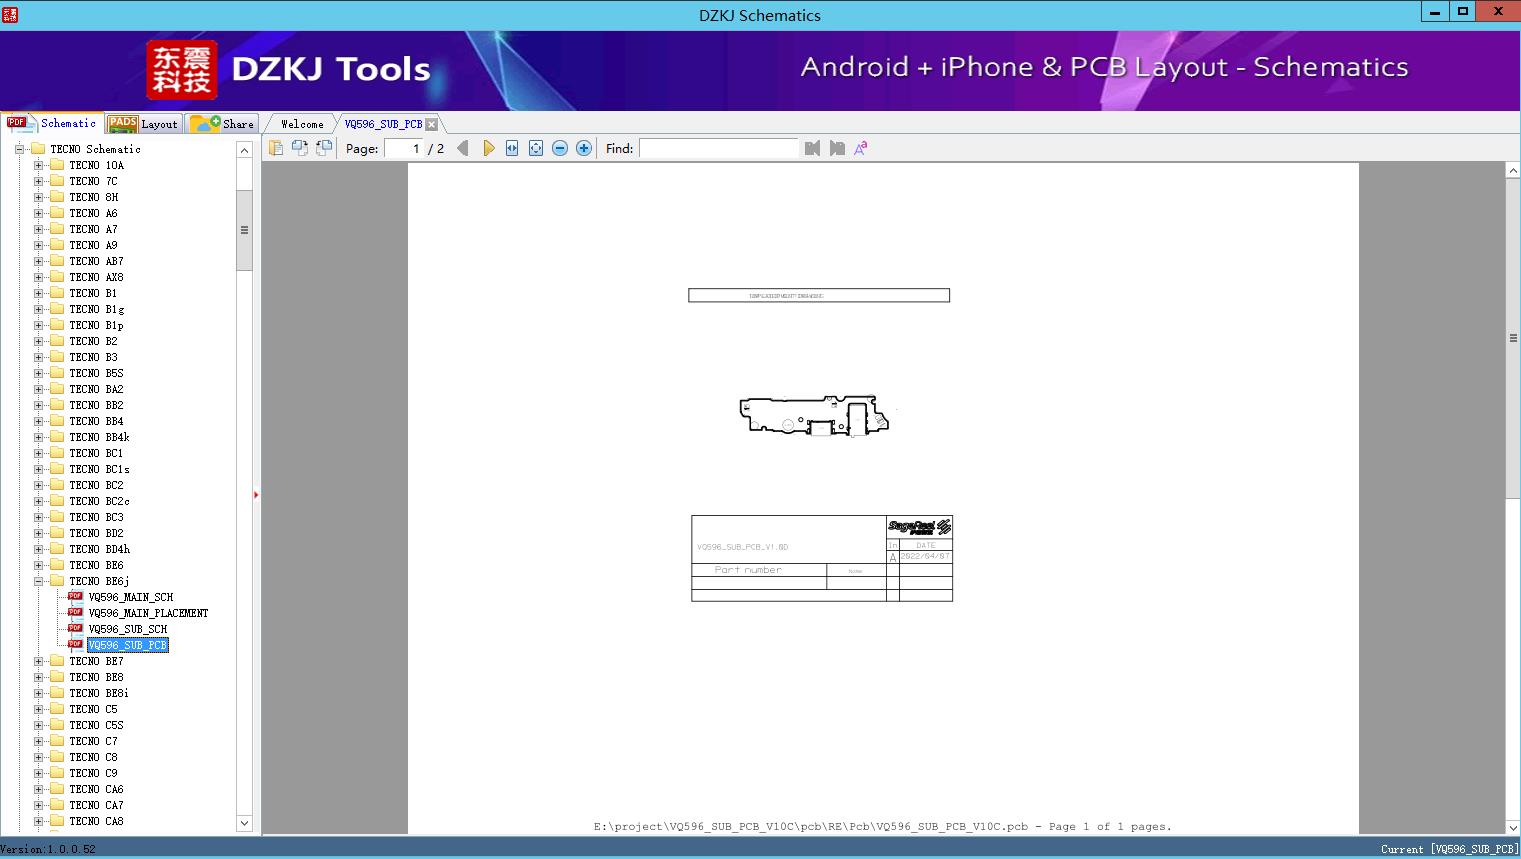The width and height of the screenshot is (1521, 859).
Task: Click the fit page icon
Action: pyautogui.click(x=536, y=148)
